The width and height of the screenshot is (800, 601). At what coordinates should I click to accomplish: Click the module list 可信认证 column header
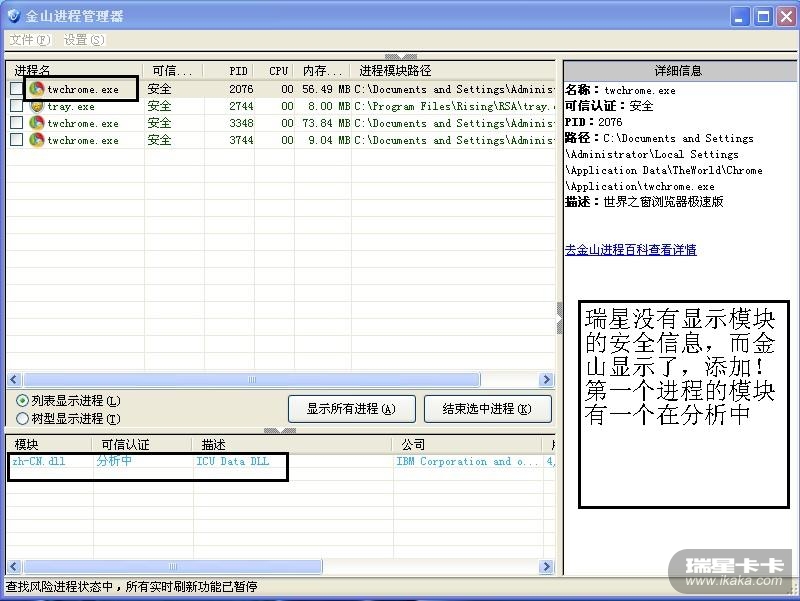point(142,444)
